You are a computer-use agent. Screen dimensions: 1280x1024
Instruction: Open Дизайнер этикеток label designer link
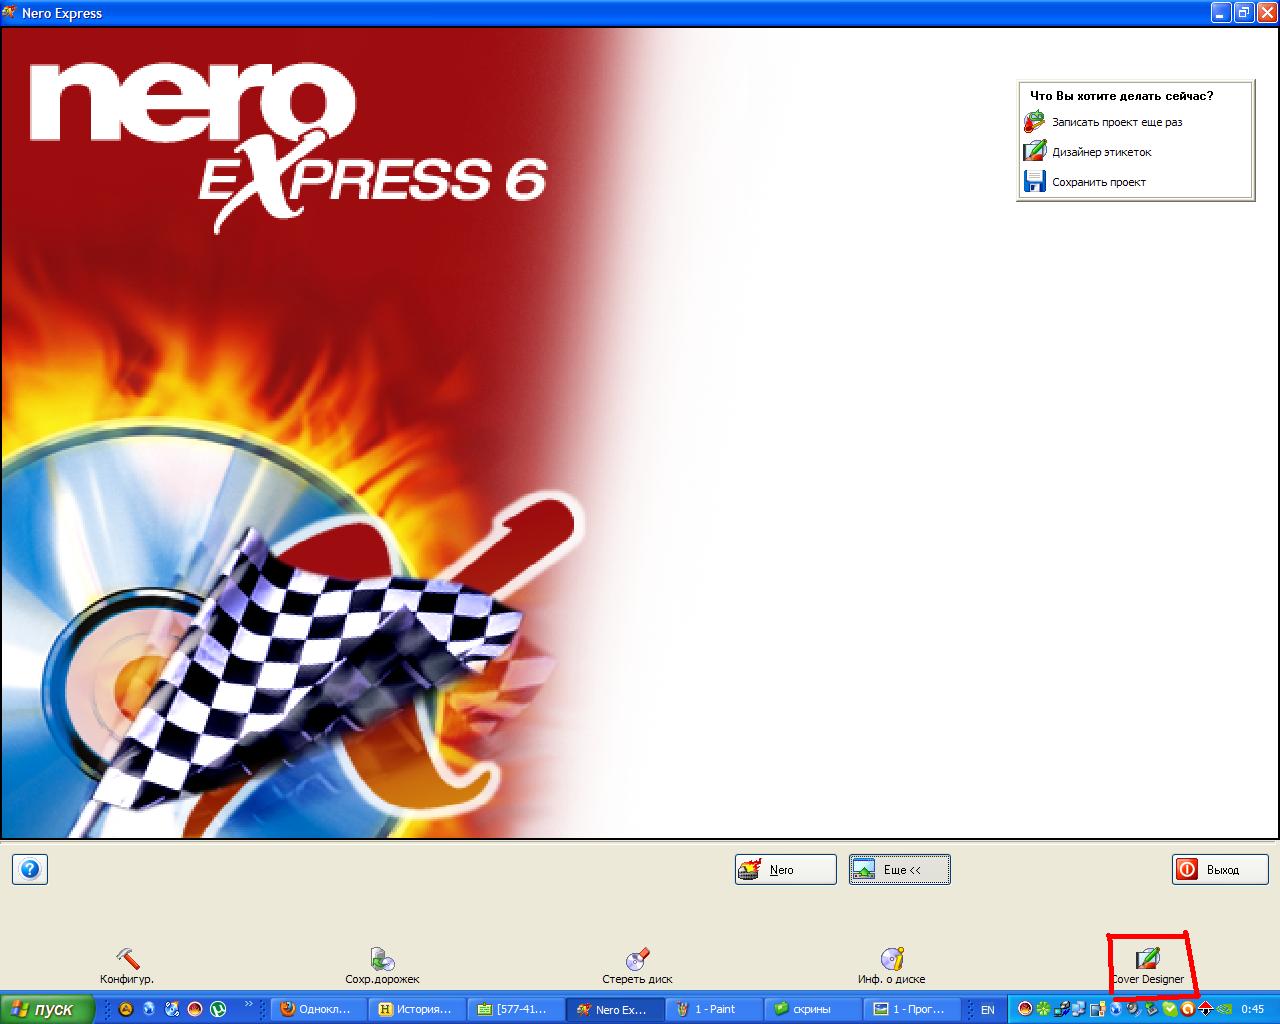click(1102, 152)
